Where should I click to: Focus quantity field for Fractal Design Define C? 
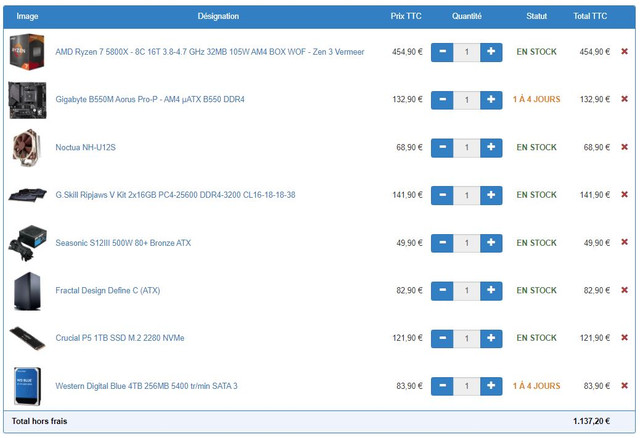tap(466, 291)
